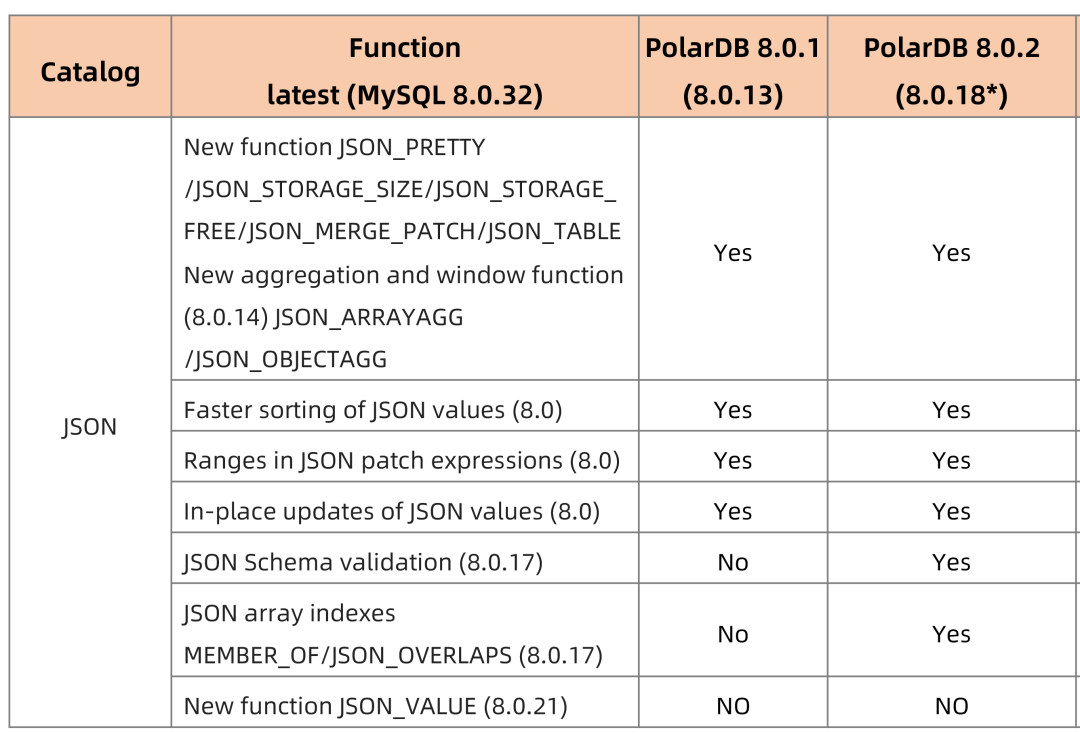Select PolarDB 8.0.1 'Yes' for Faster sorting row
The image size is (1080, 734).
coord(733,410)
